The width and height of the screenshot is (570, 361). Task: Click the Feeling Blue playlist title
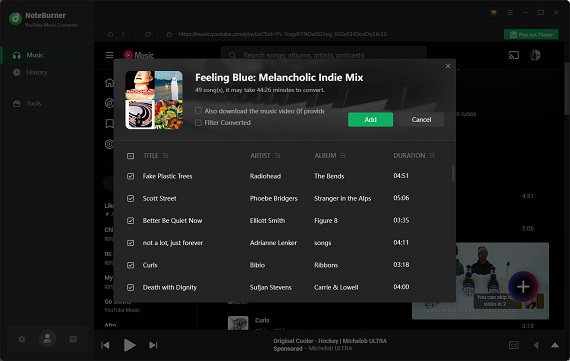tap(279, 77)
